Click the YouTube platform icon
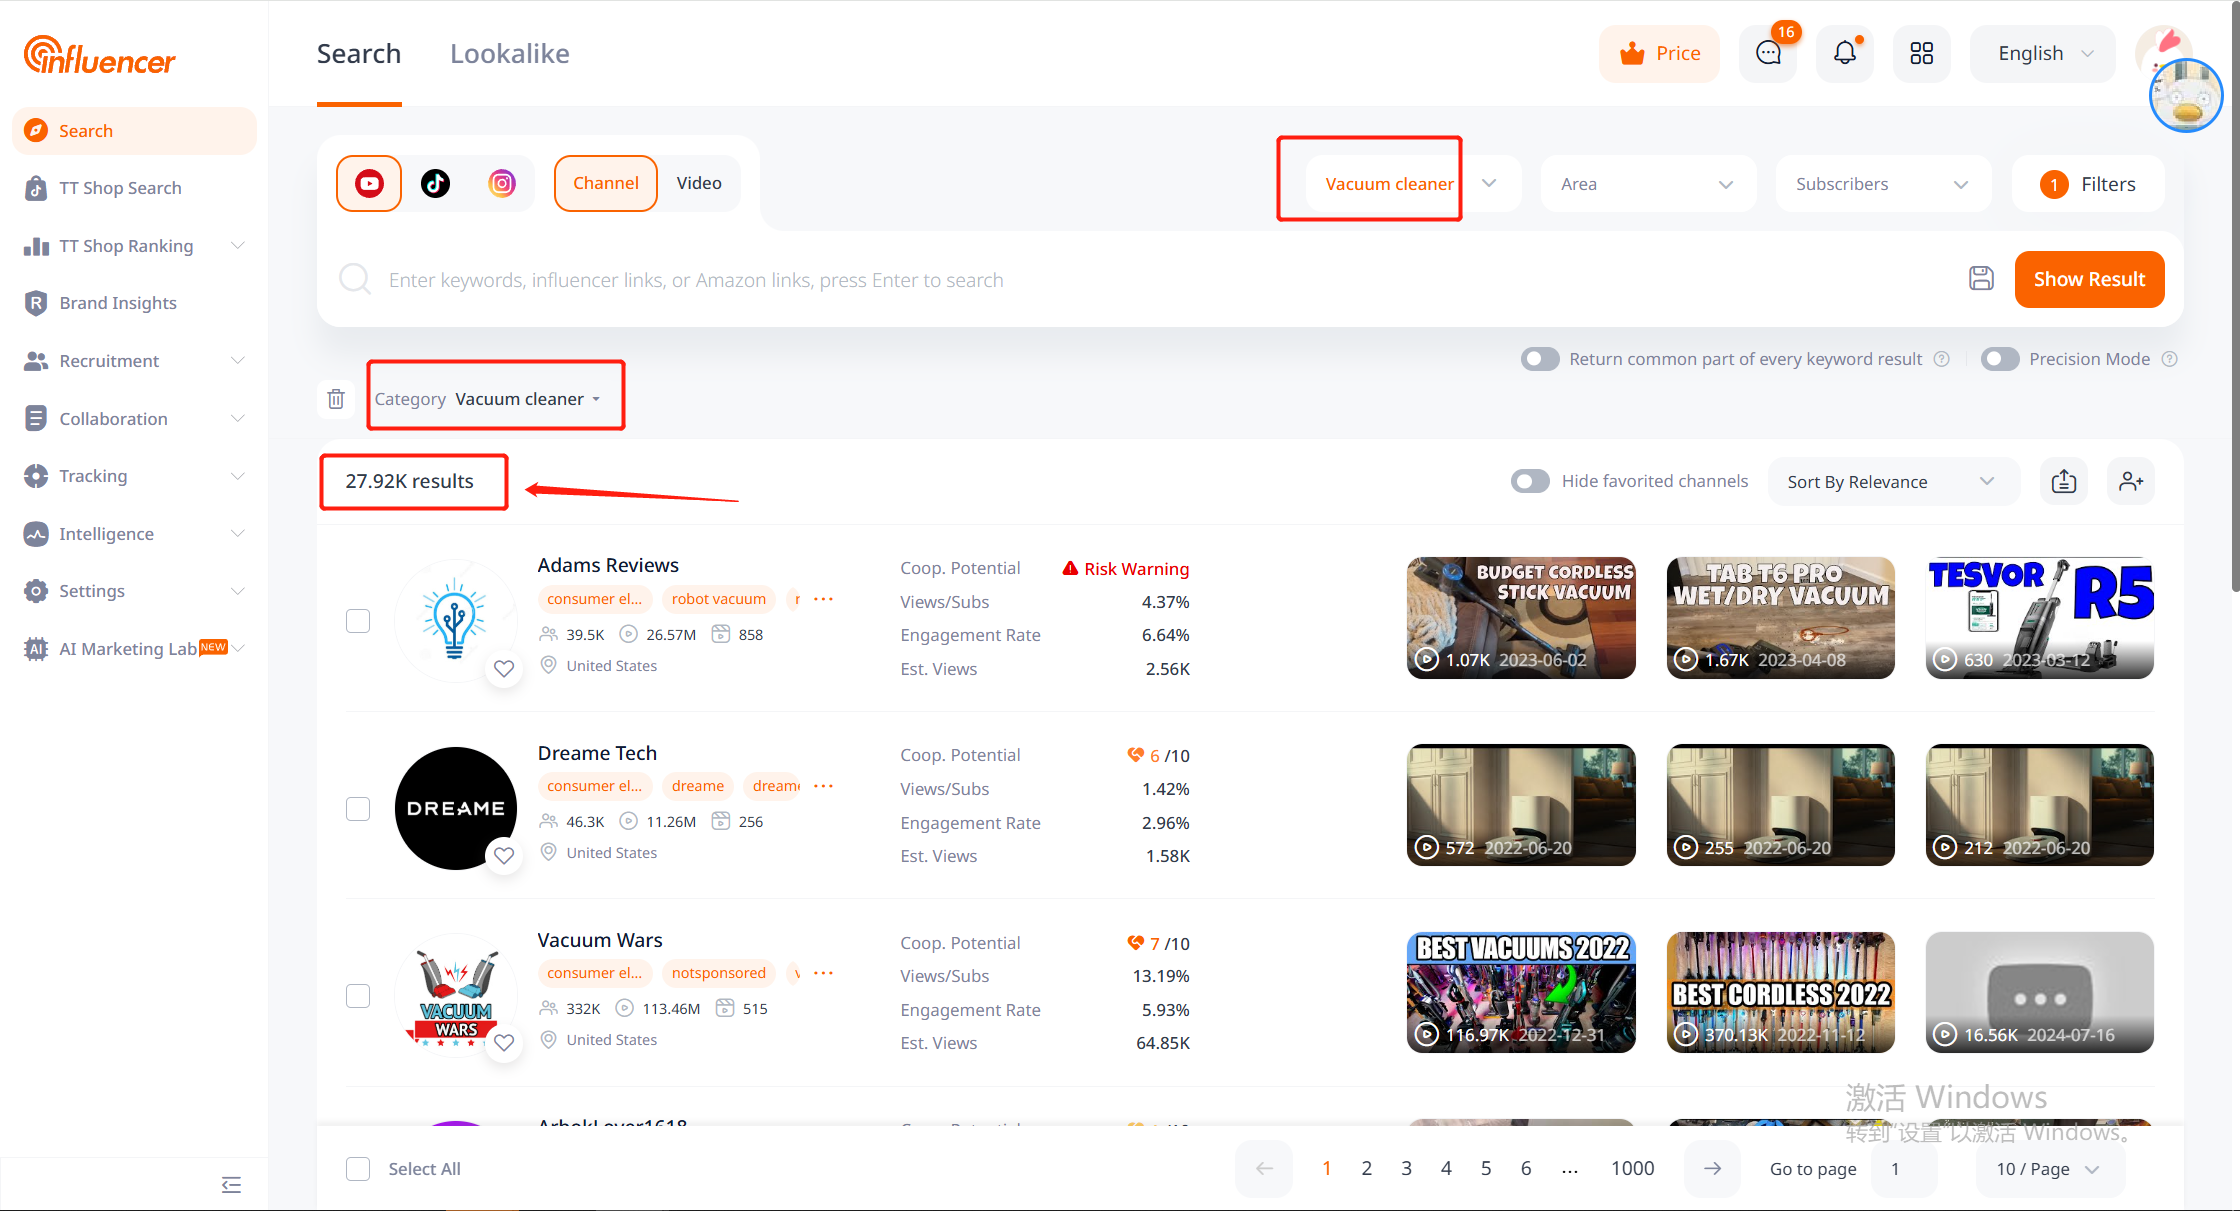The height and width of the screenshot is (1211, 2240). tap(369, 183)
